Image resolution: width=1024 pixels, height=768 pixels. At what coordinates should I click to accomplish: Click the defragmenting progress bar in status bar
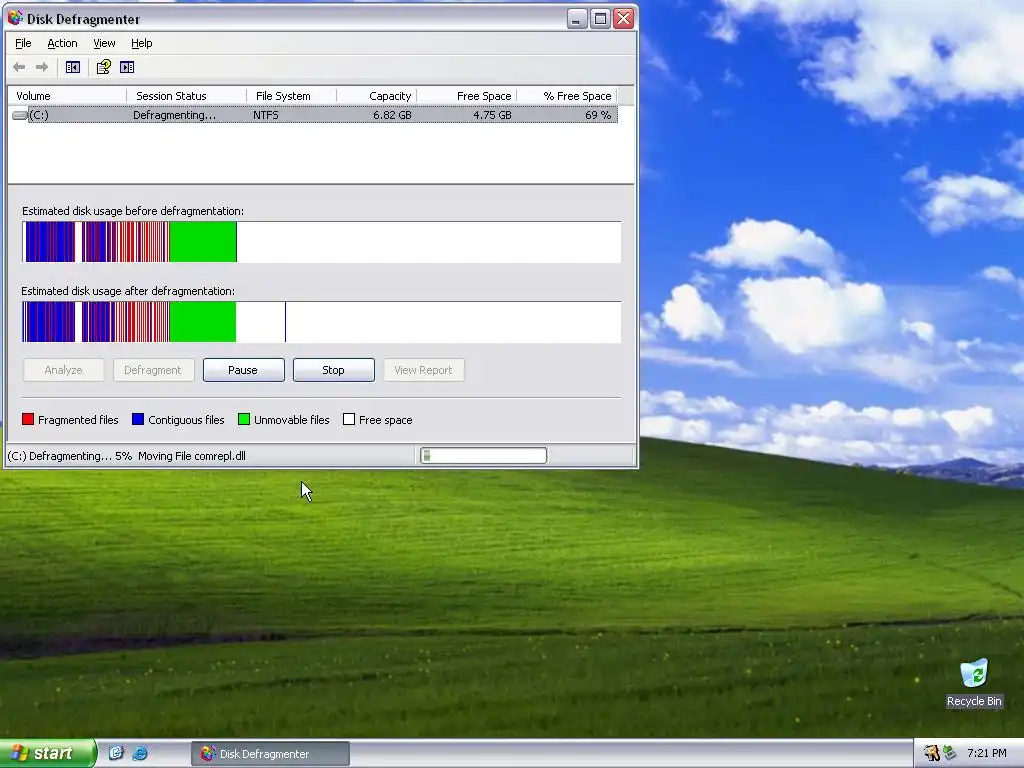tap(483, 455)
